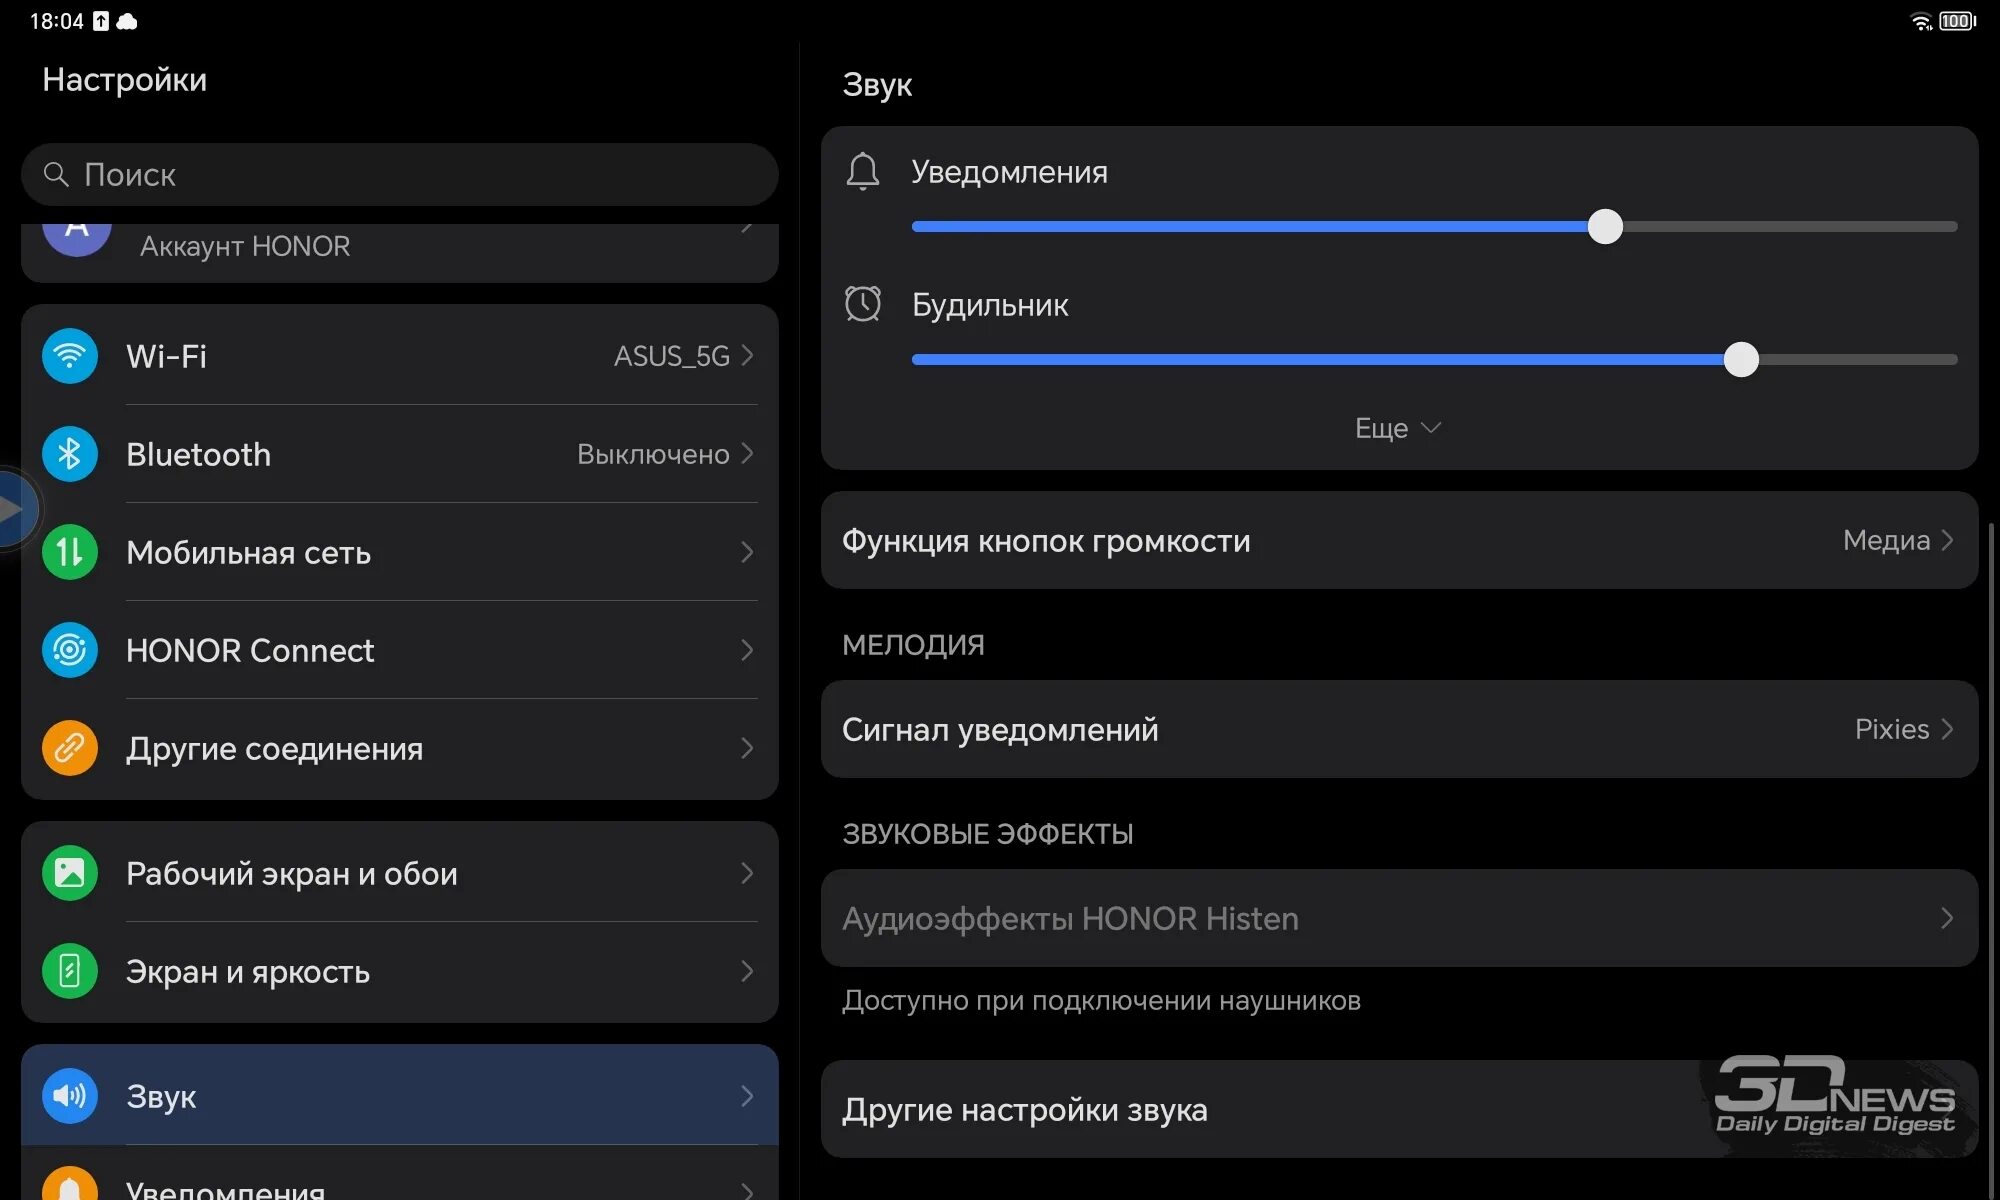Select Звук menu item
This screenshot has width=2000, height=1200.
coord(400,1096)
